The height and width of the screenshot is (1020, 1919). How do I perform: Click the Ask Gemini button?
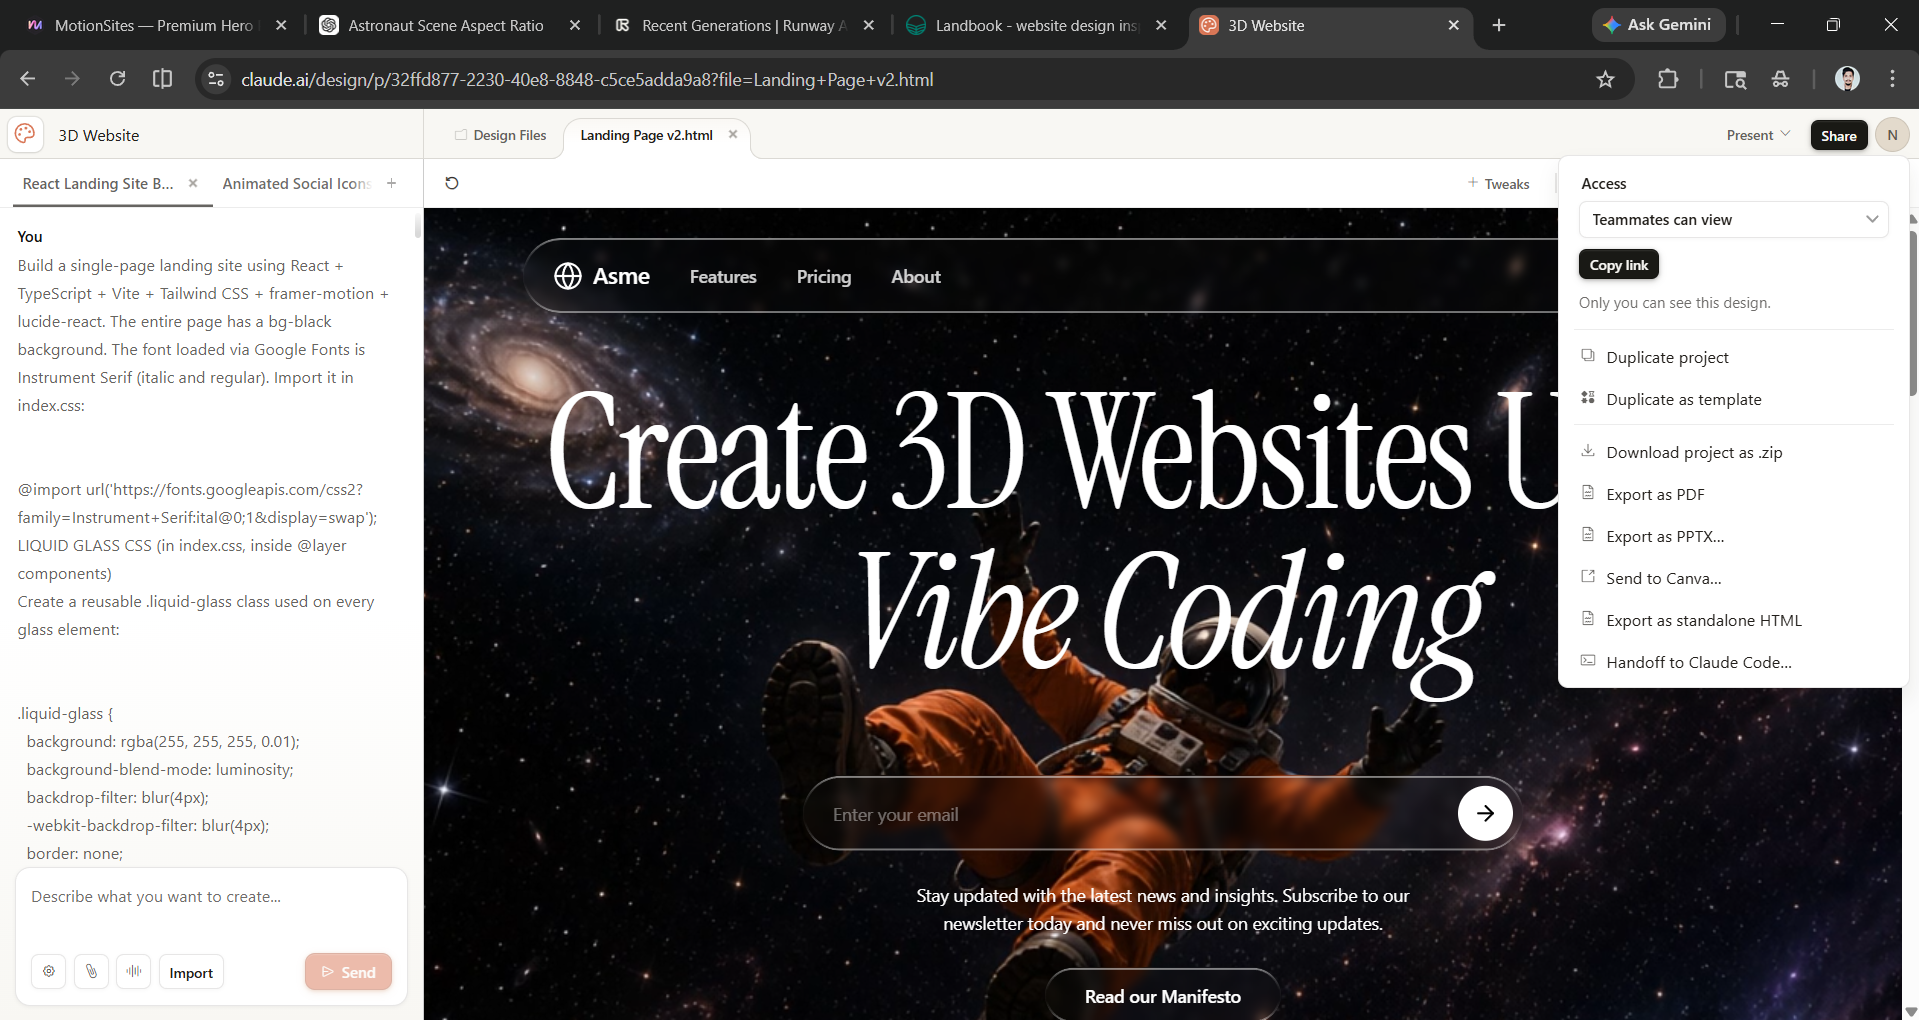(1657, 25)
